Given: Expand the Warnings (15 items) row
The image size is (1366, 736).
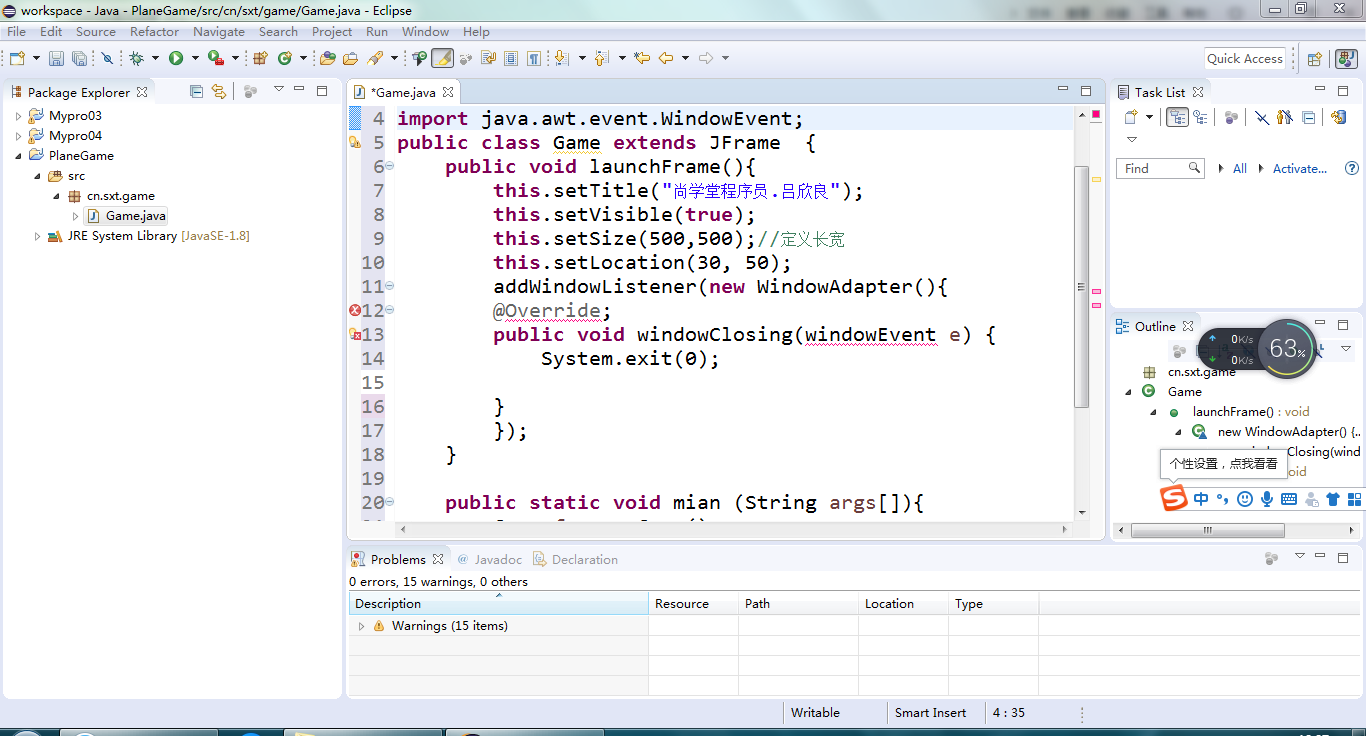Looking at the screenshot, I should click(361, 626).
